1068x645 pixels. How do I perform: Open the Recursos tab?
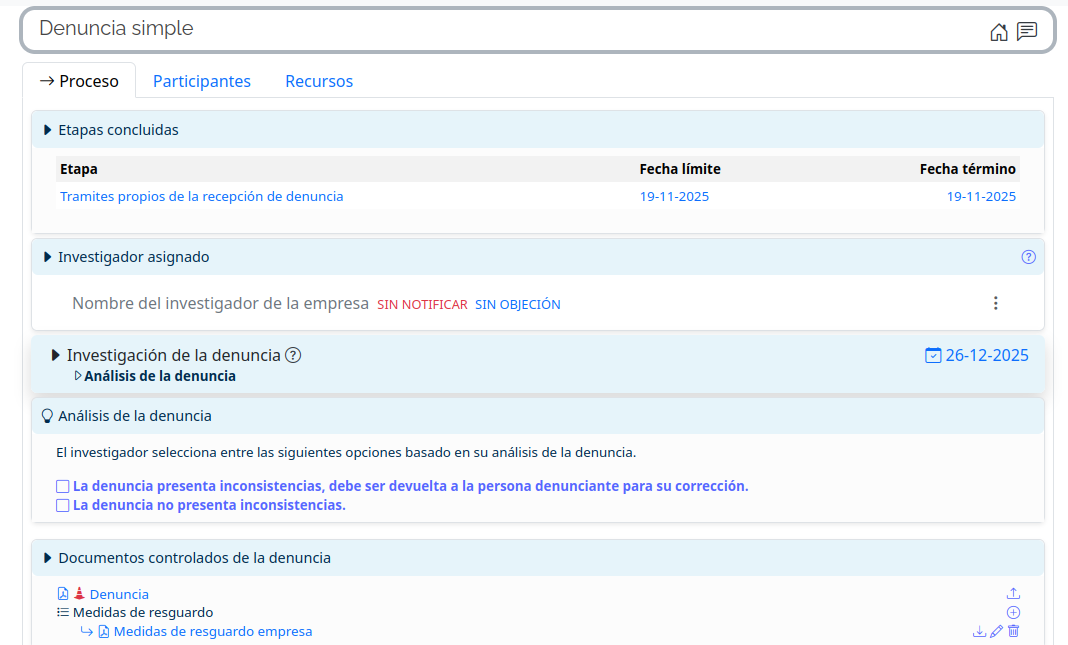click(x=319, y=81)
